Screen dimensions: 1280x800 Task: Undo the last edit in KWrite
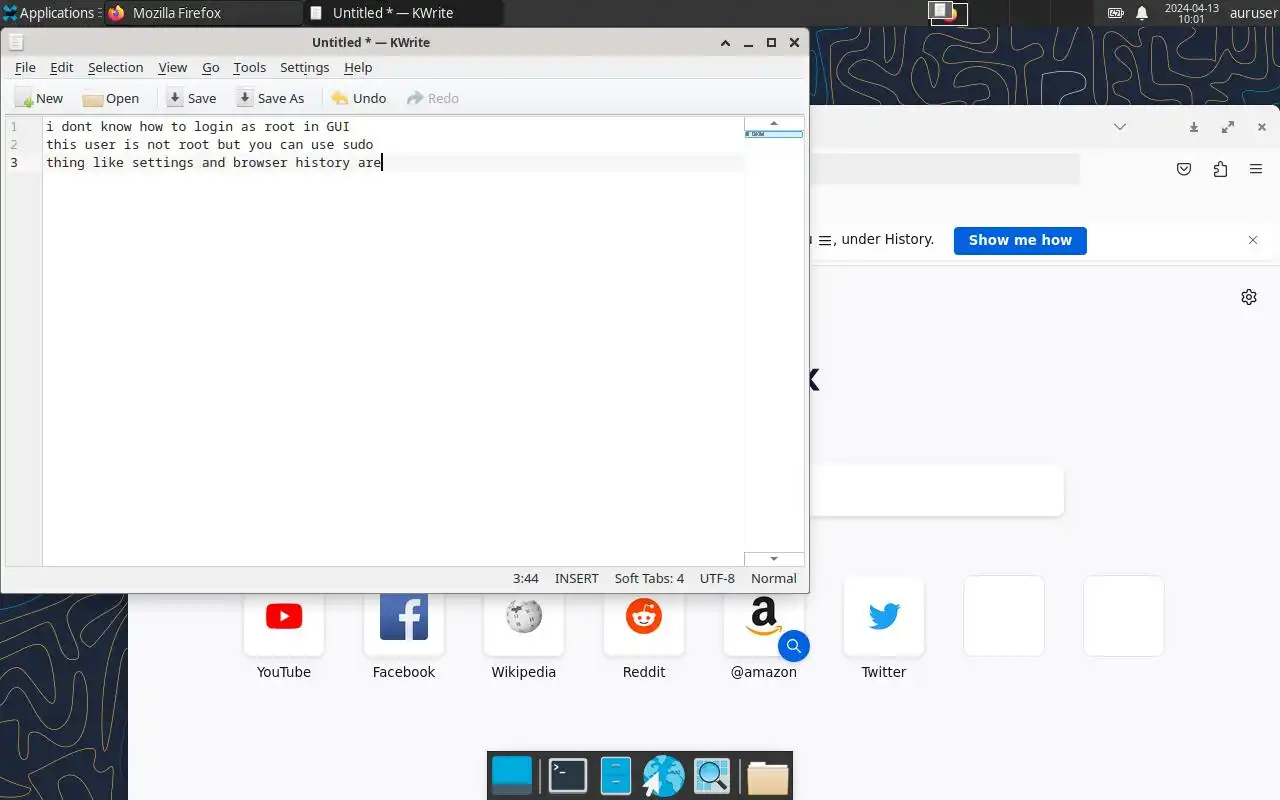(358, 98)
